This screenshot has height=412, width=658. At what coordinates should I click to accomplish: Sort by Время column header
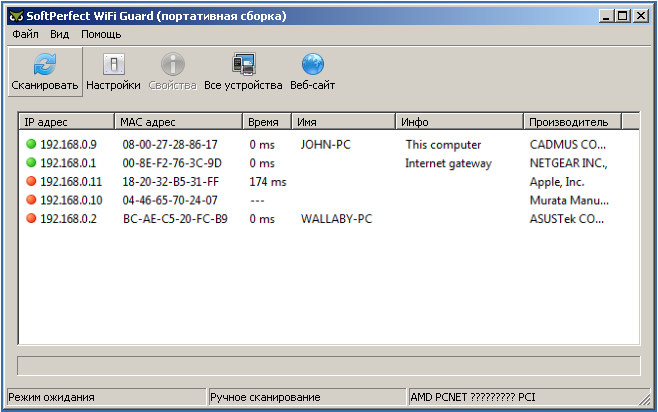[267, 122]
